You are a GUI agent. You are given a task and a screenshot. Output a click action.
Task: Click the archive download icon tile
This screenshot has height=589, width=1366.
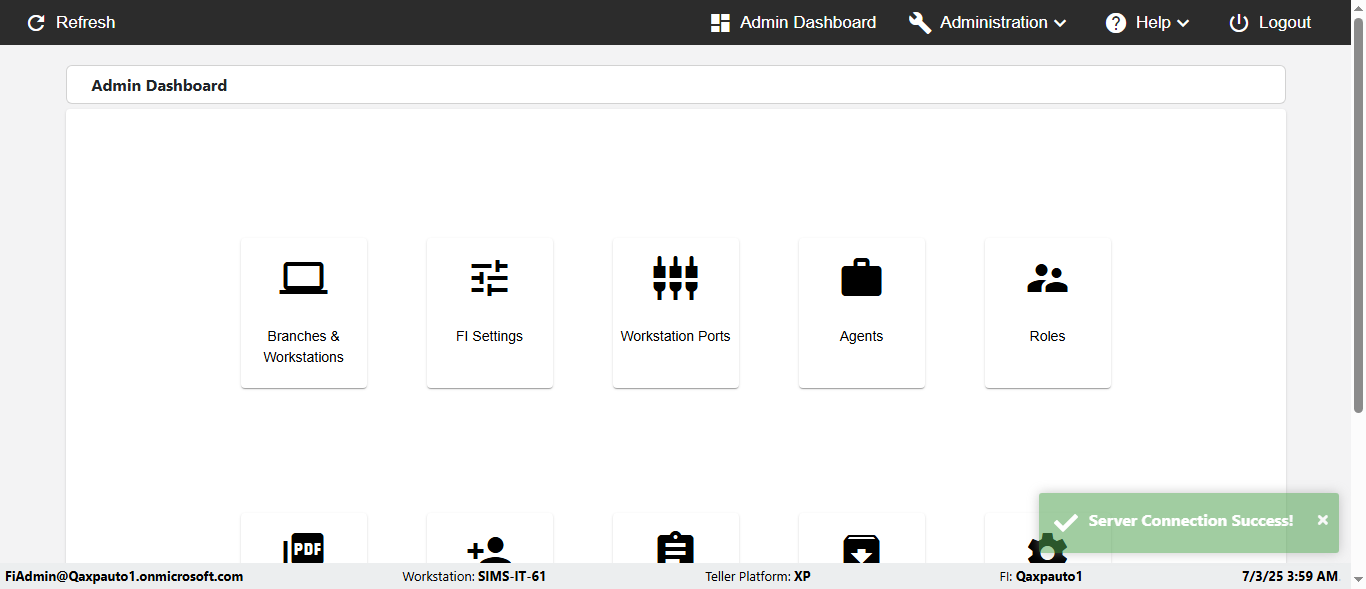point(862,539)
